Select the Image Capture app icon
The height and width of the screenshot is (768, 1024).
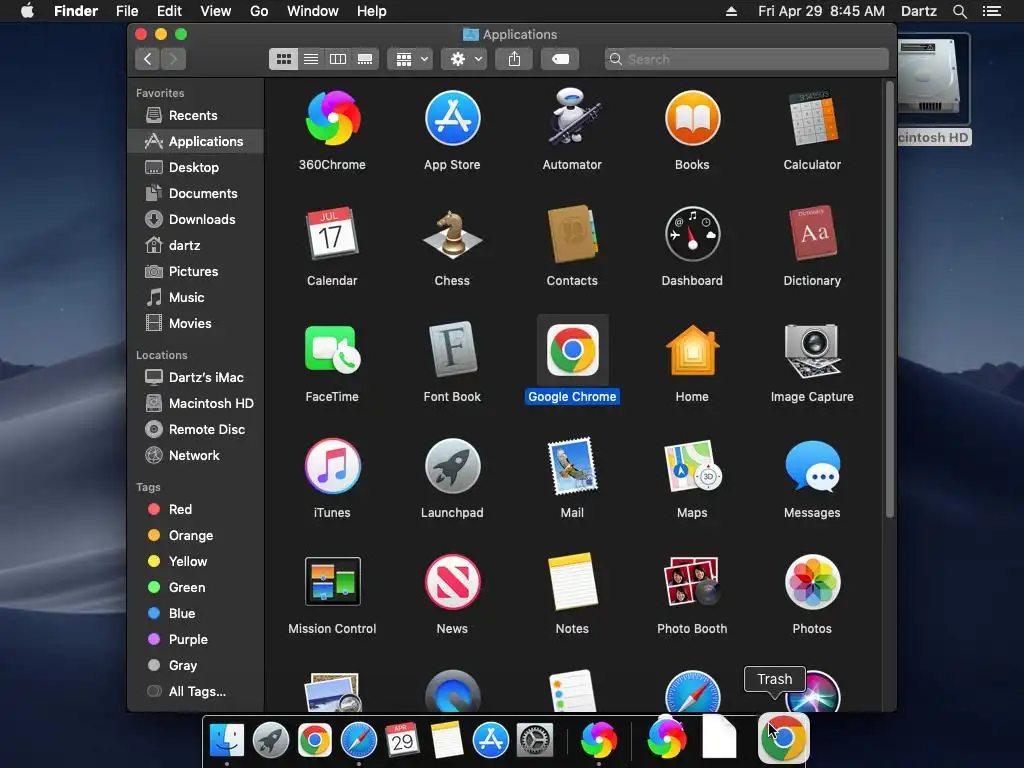[x=812, y=350]
